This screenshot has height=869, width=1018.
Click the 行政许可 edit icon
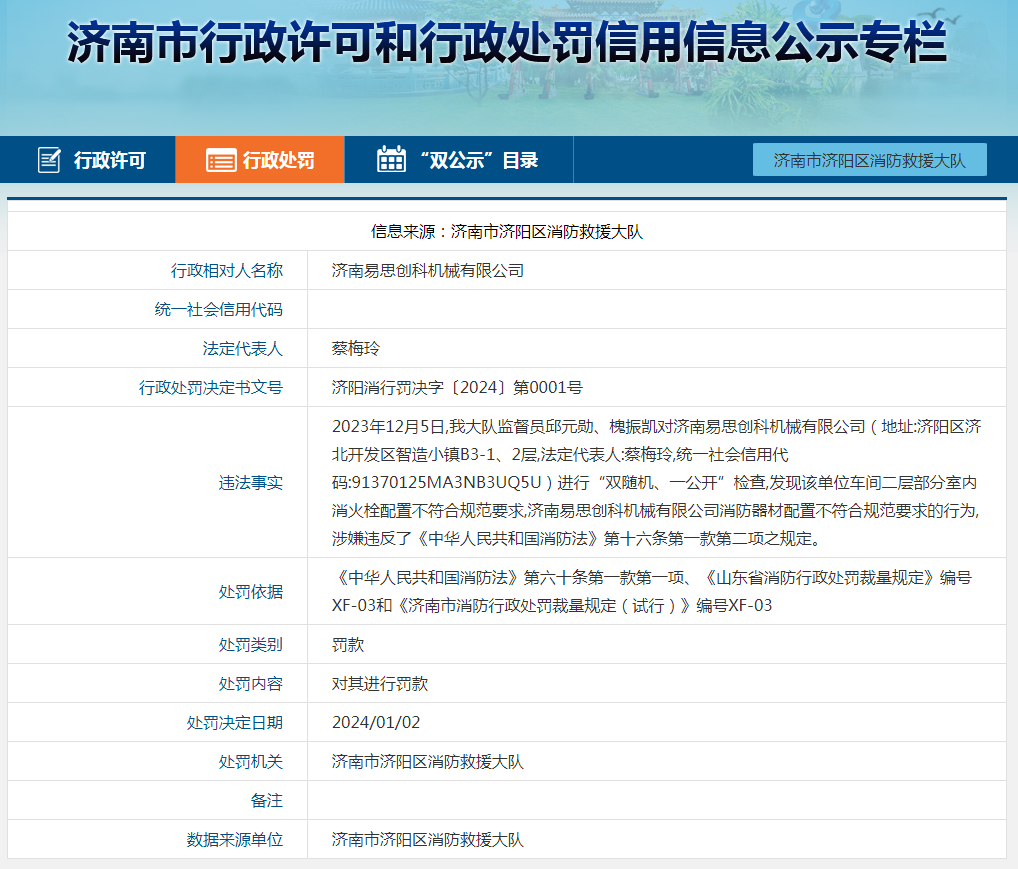49,160
